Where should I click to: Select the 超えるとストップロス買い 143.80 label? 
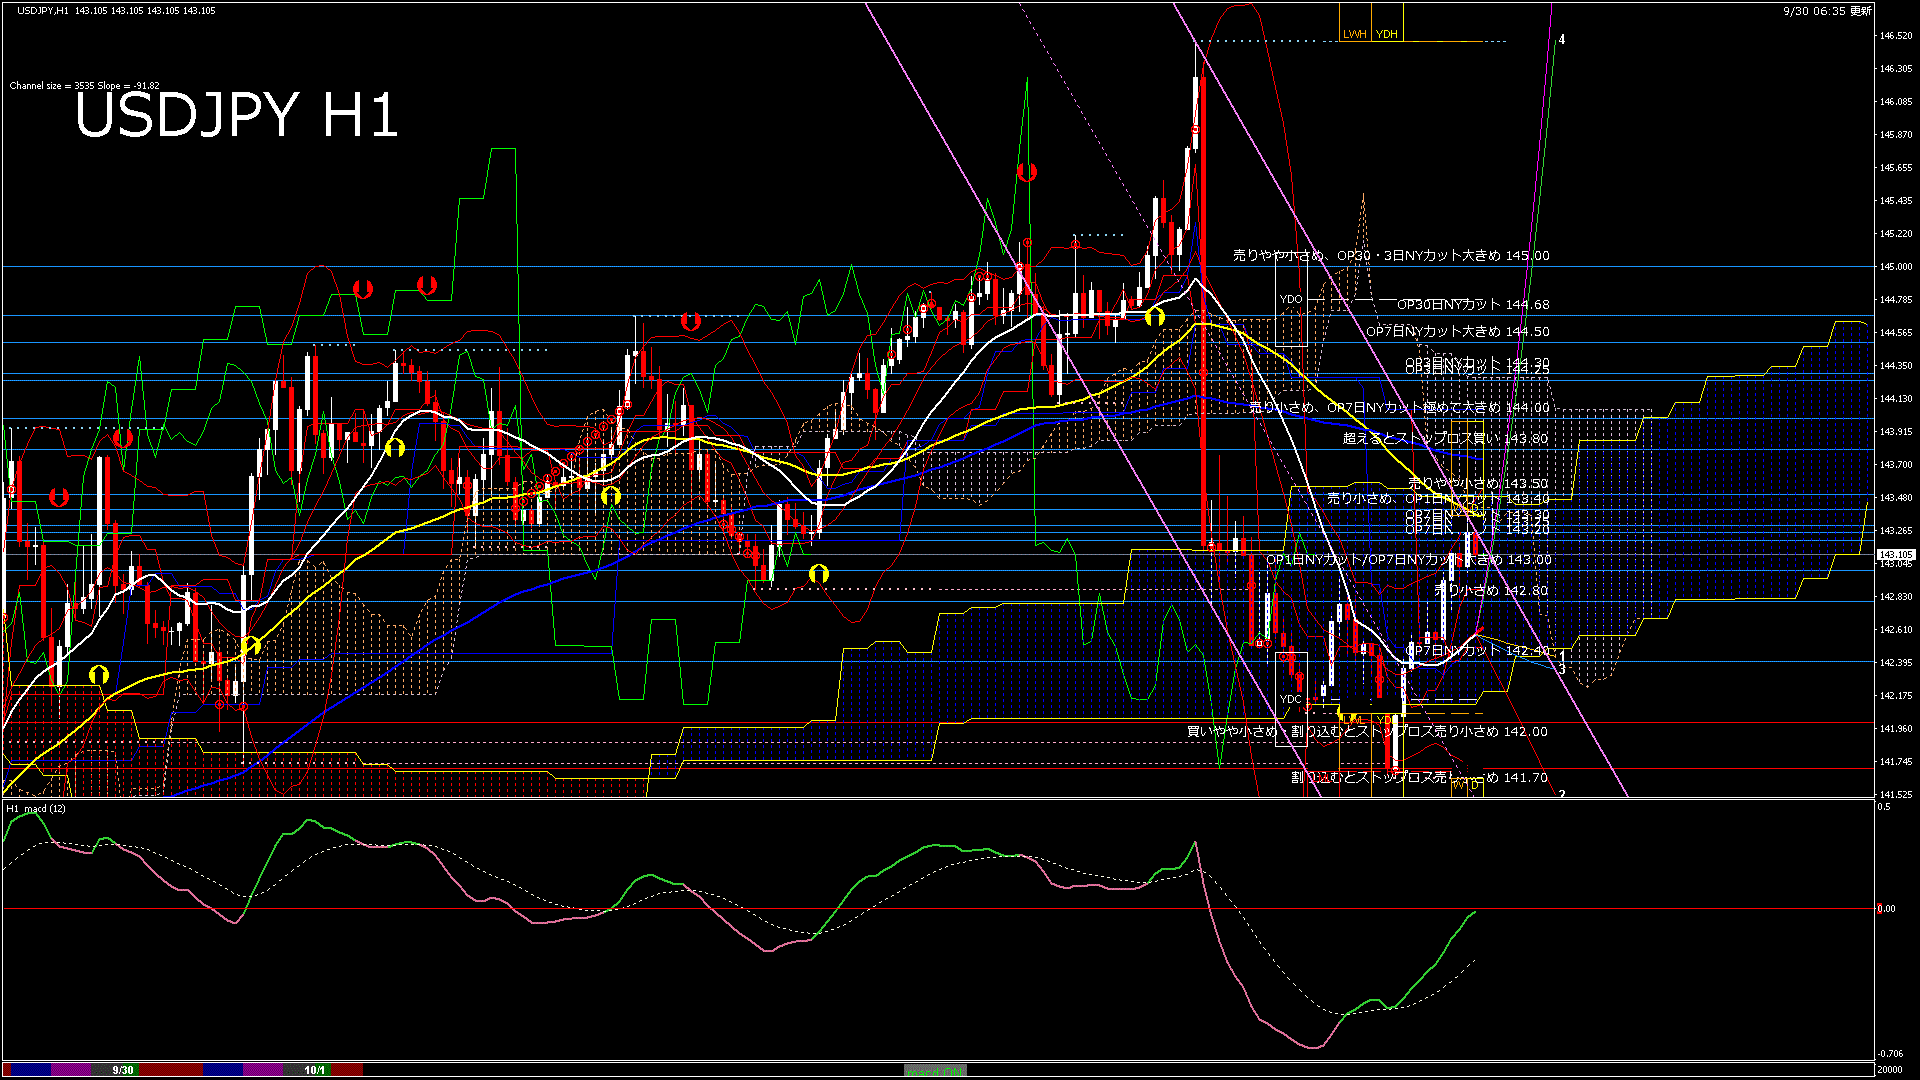(1445, 438)
